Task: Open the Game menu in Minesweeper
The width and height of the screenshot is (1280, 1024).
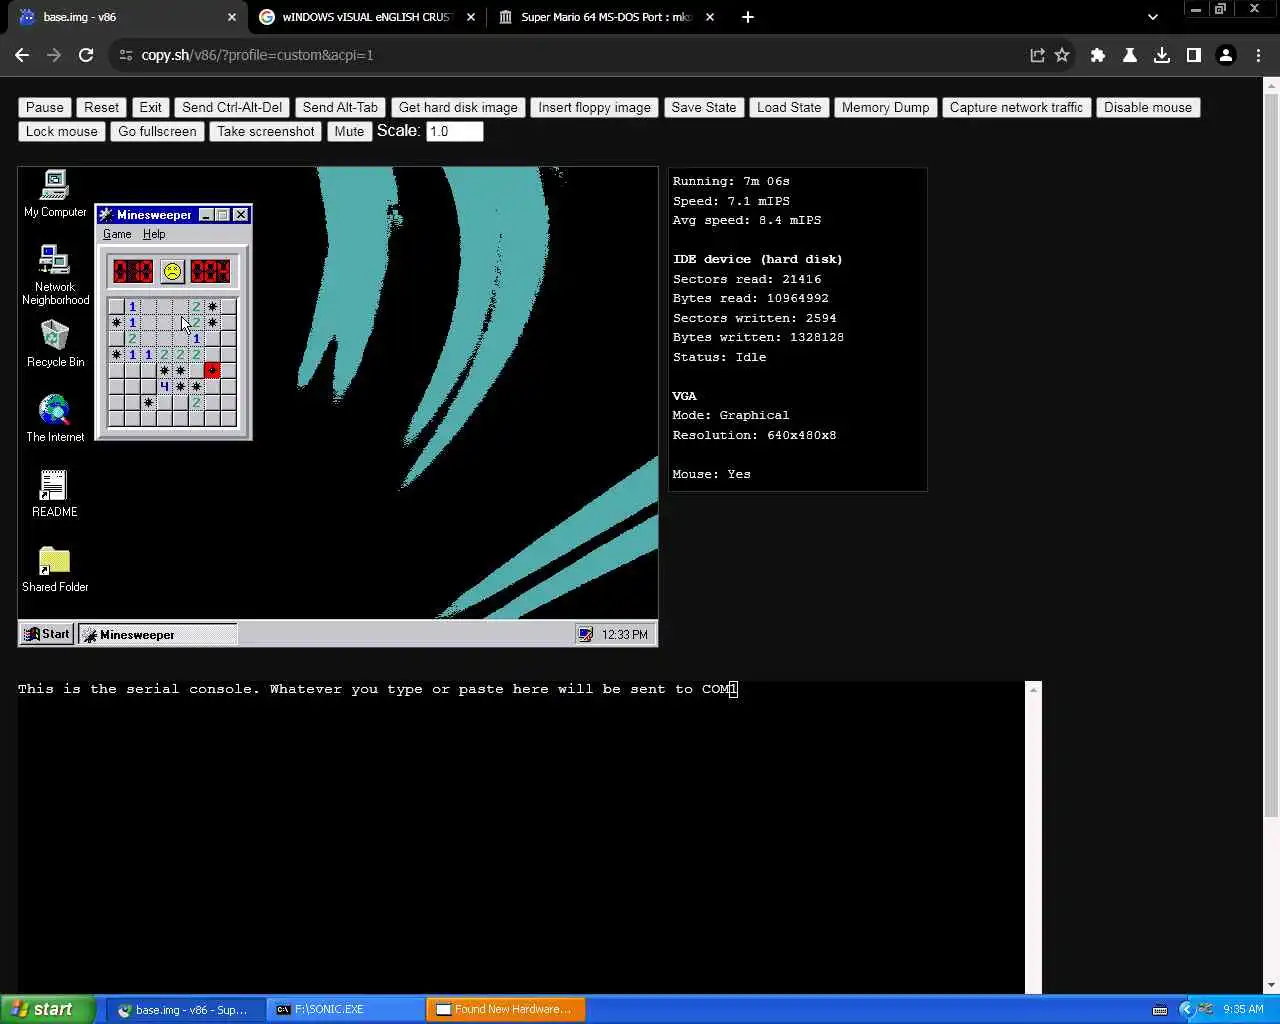Action: (117, 234)
